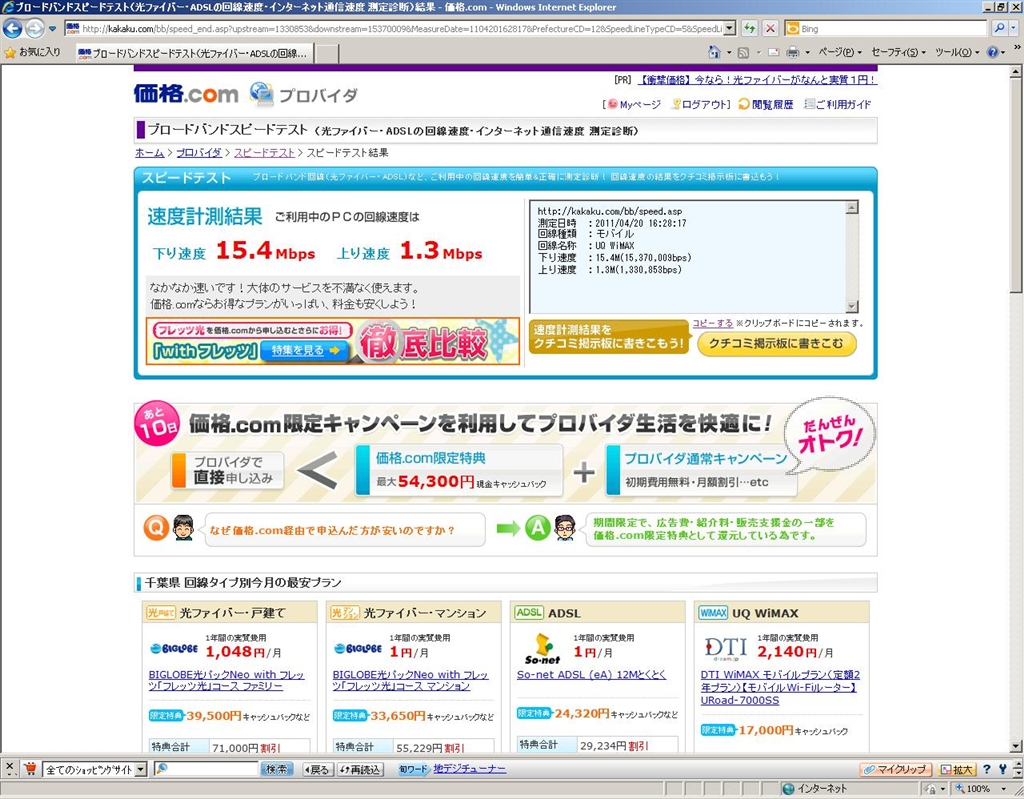Open the お気に入り favorites star button
1024x799 pixels.
pos(33,52)
